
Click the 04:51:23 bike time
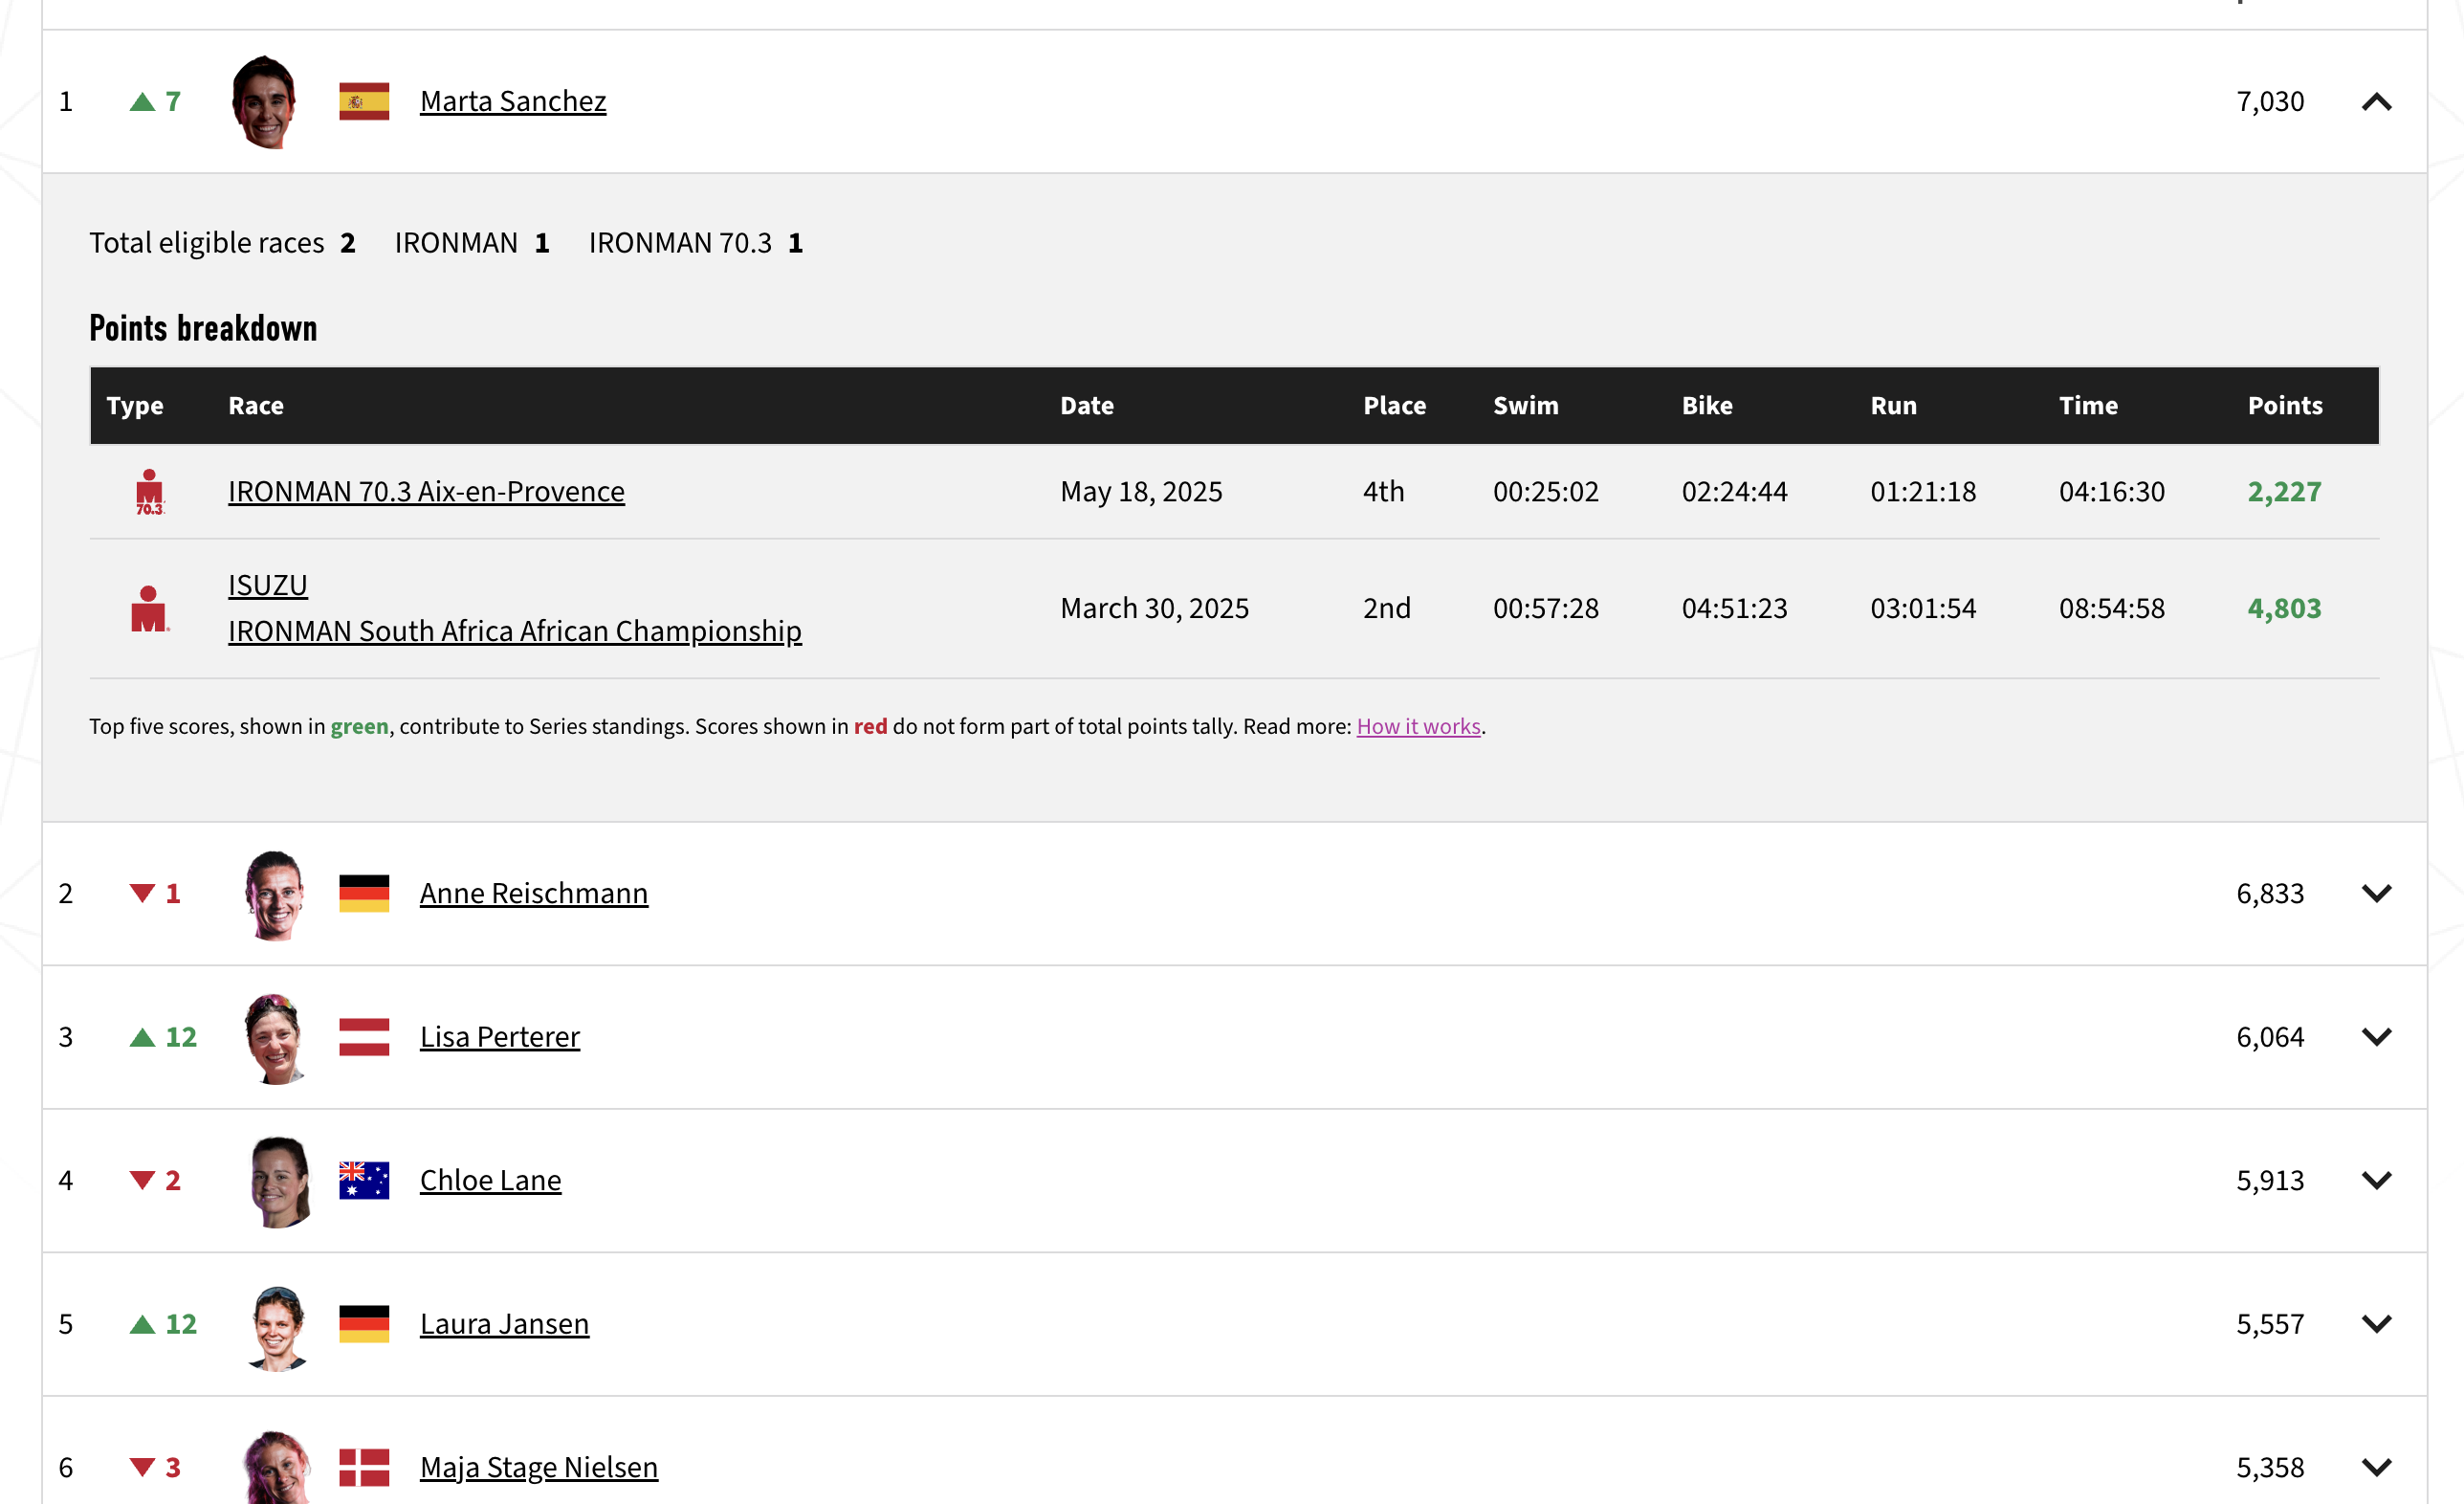pos(1735,608)
